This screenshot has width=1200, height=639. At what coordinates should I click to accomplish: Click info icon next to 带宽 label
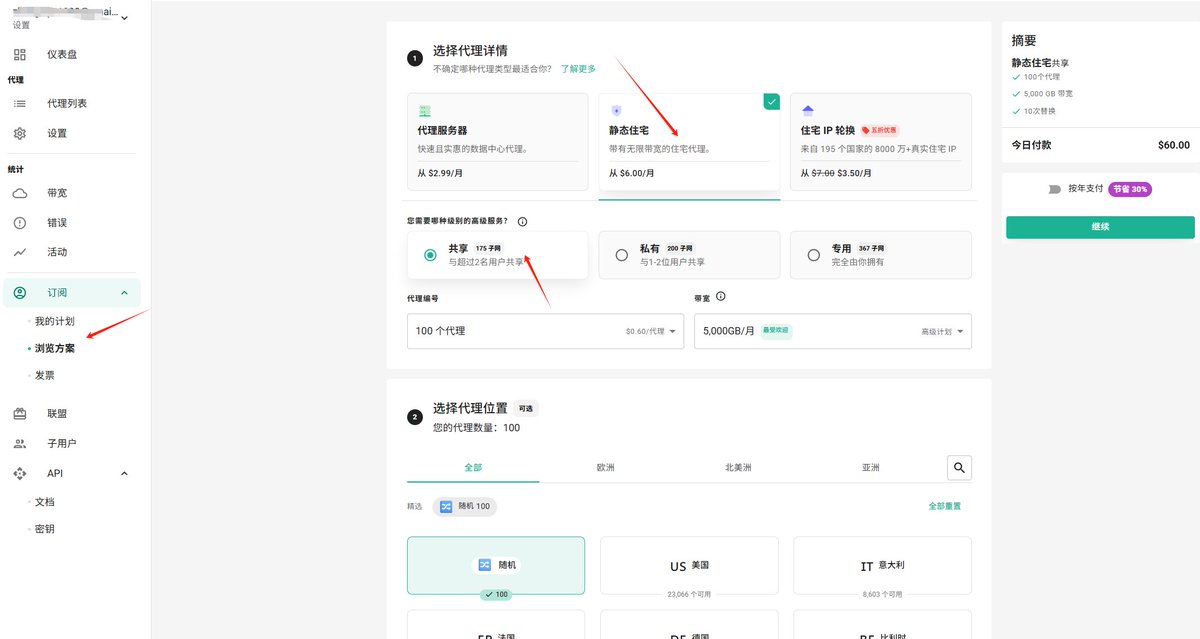tap(721, 296)
